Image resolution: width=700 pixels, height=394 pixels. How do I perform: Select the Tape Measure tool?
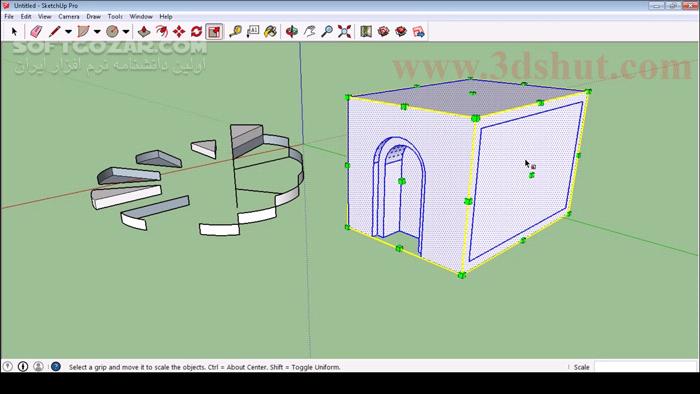235,32
